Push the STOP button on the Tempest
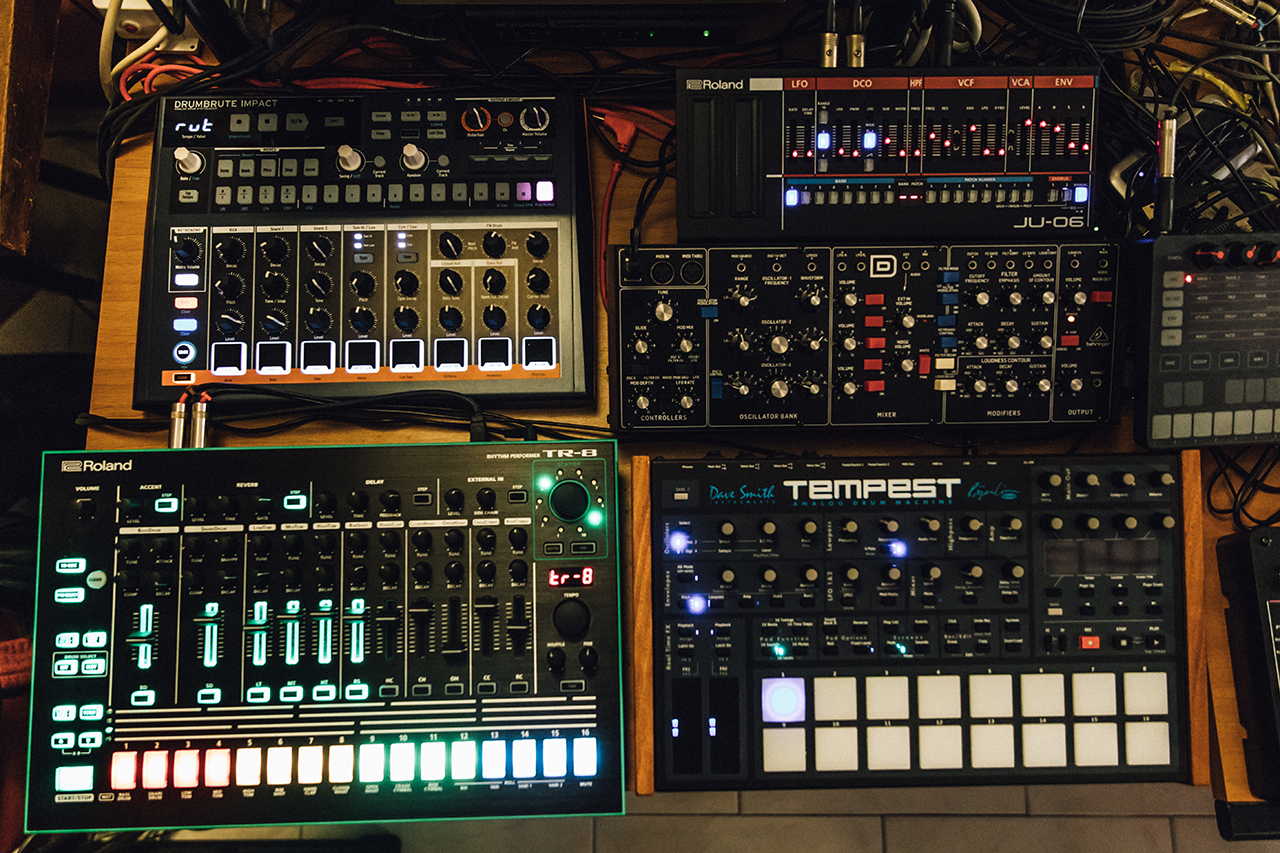Screen dimensions: 1280x853 point(1123,642)
